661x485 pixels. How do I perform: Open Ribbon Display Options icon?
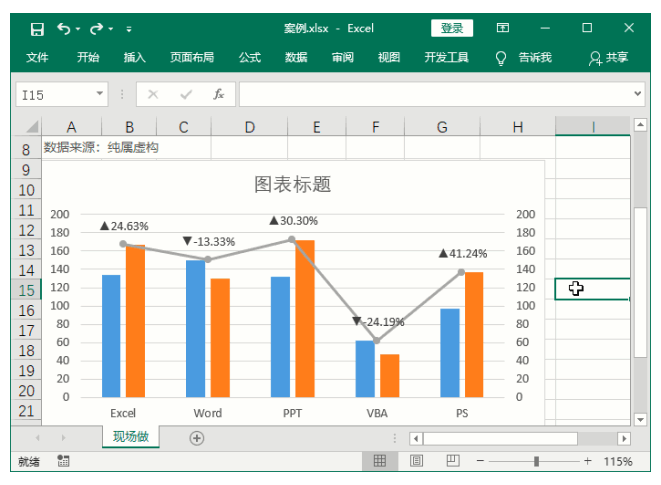502,28
